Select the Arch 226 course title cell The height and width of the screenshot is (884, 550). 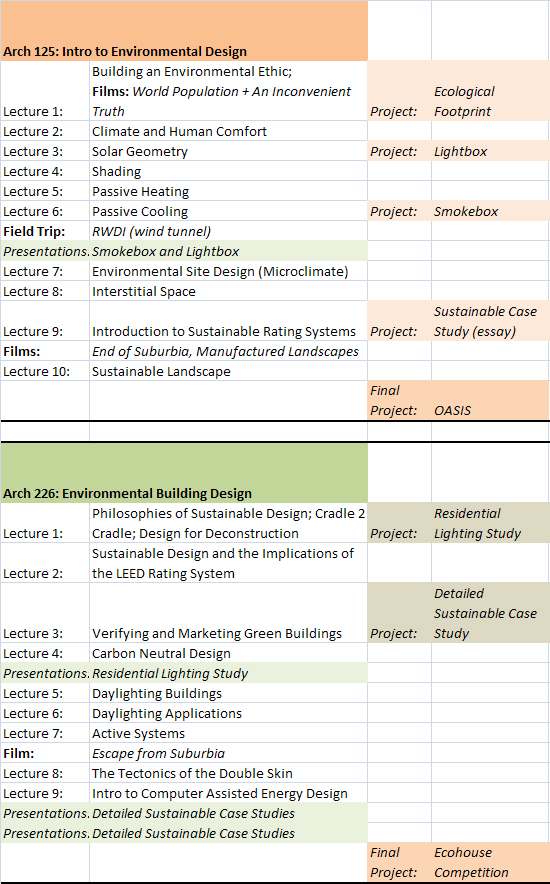[x=184, y=473]
